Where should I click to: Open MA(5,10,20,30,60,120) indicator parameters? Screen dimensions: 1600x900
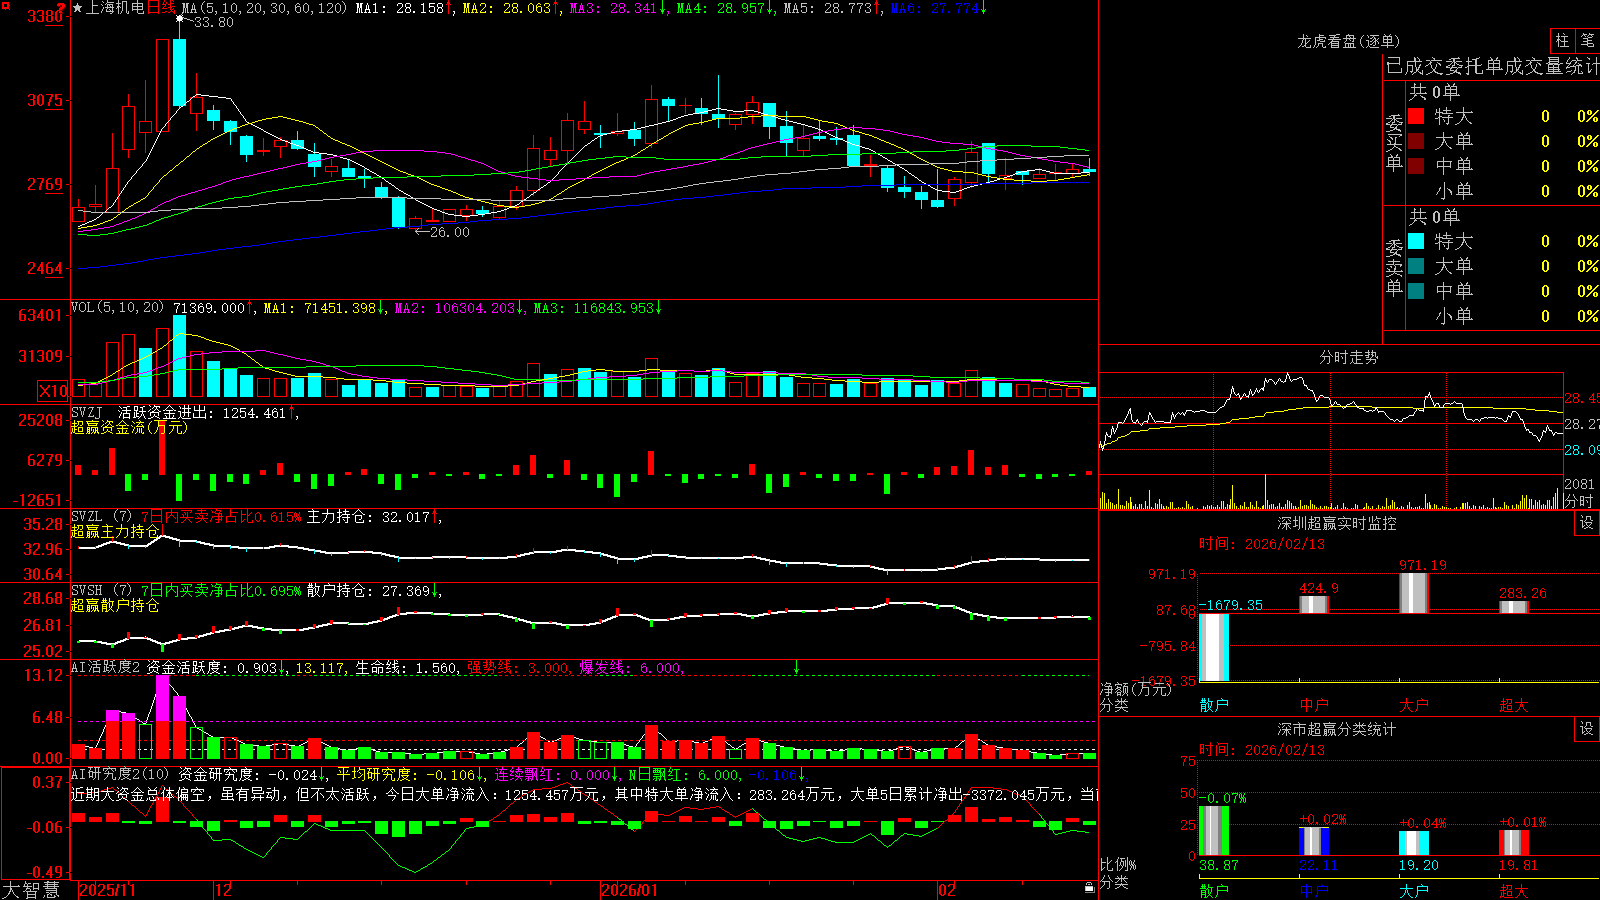264,8
